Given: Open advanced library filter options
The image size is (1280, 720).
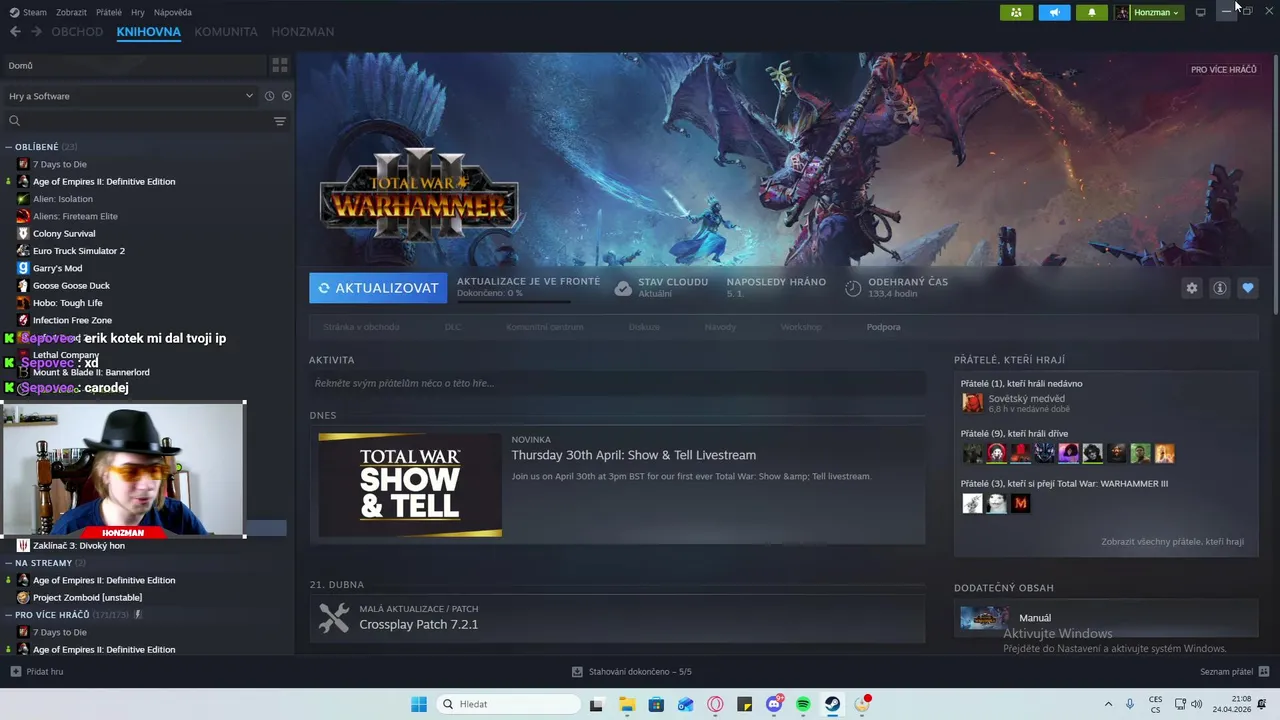Looking at the screenshot, I should 280,121.
